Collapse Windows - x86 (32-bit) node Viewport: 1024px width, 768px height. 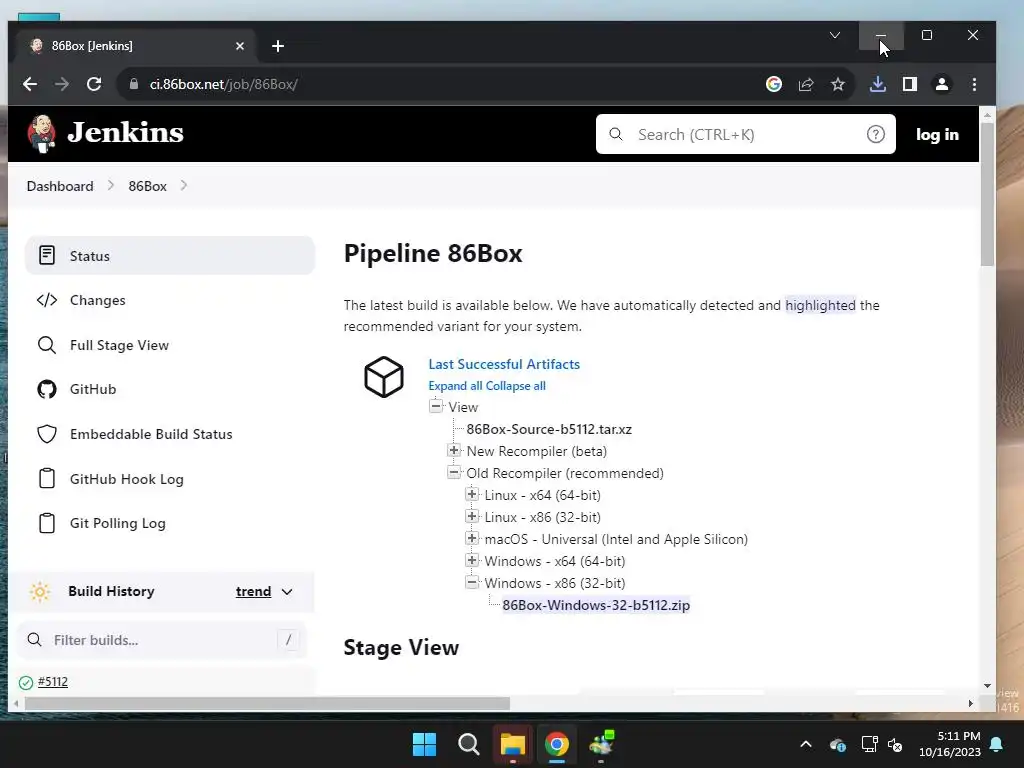pyautogui.click(x=472, y=583)
